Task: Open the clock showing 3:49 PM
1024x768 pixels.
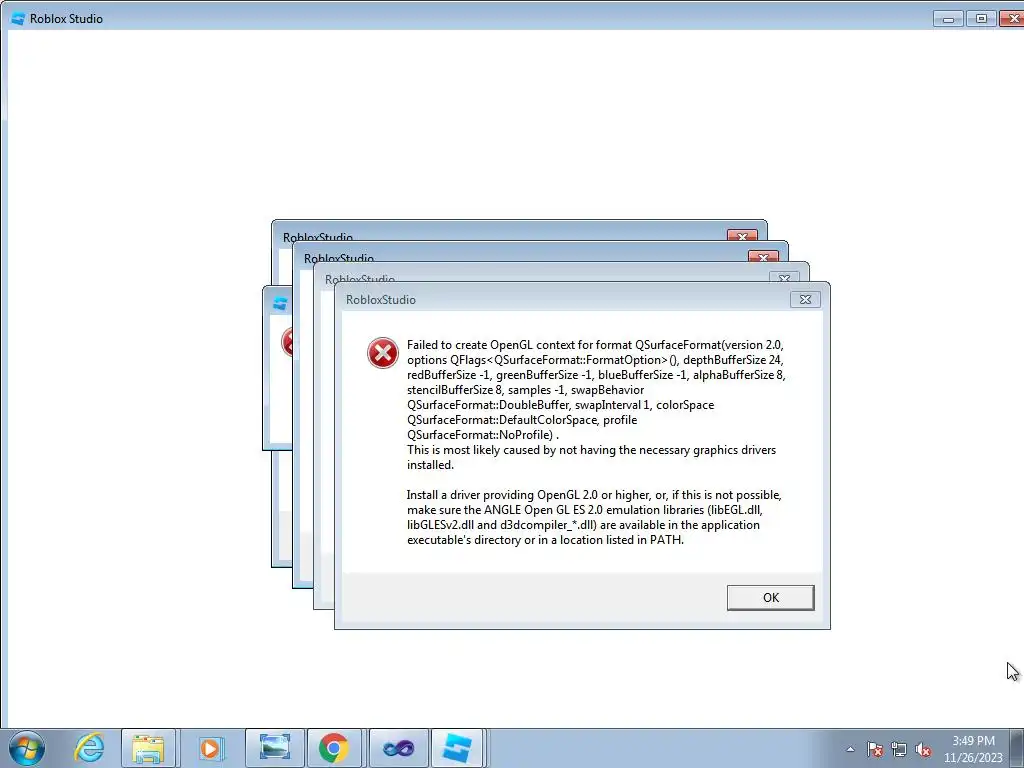Action: tap(973, 749)
